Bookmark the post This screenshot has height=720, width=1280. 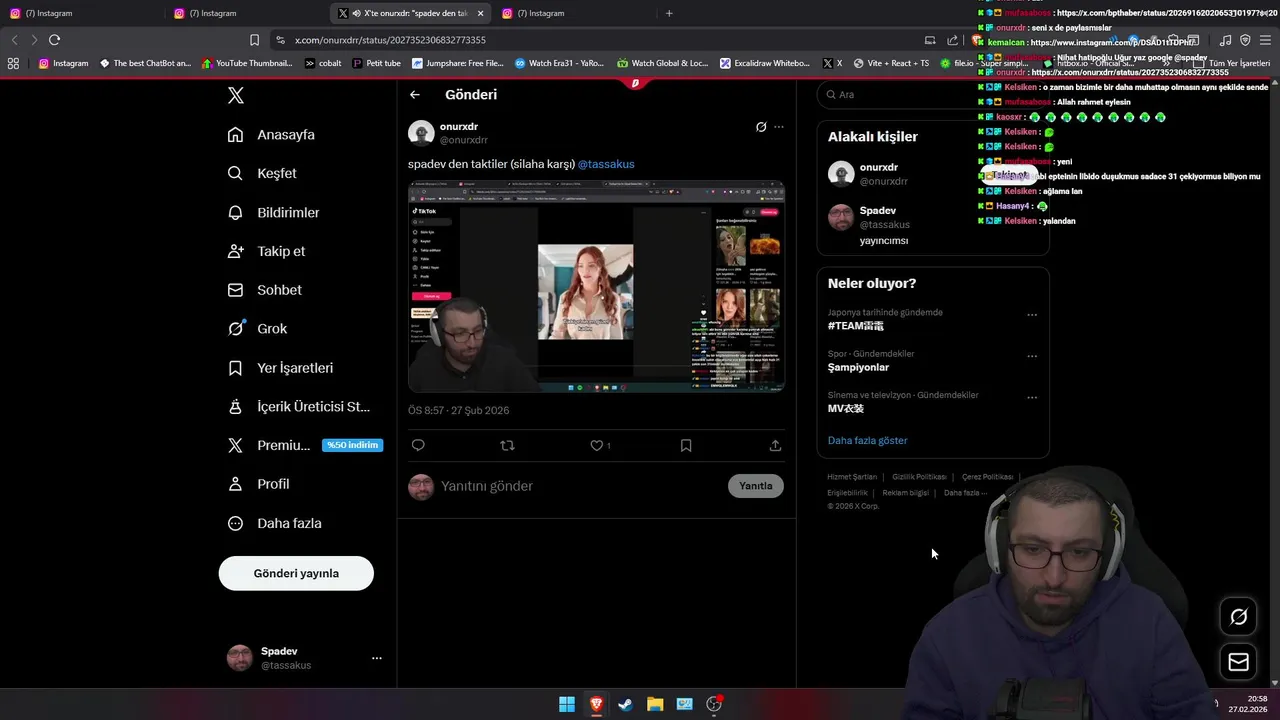tap(686, 446)
